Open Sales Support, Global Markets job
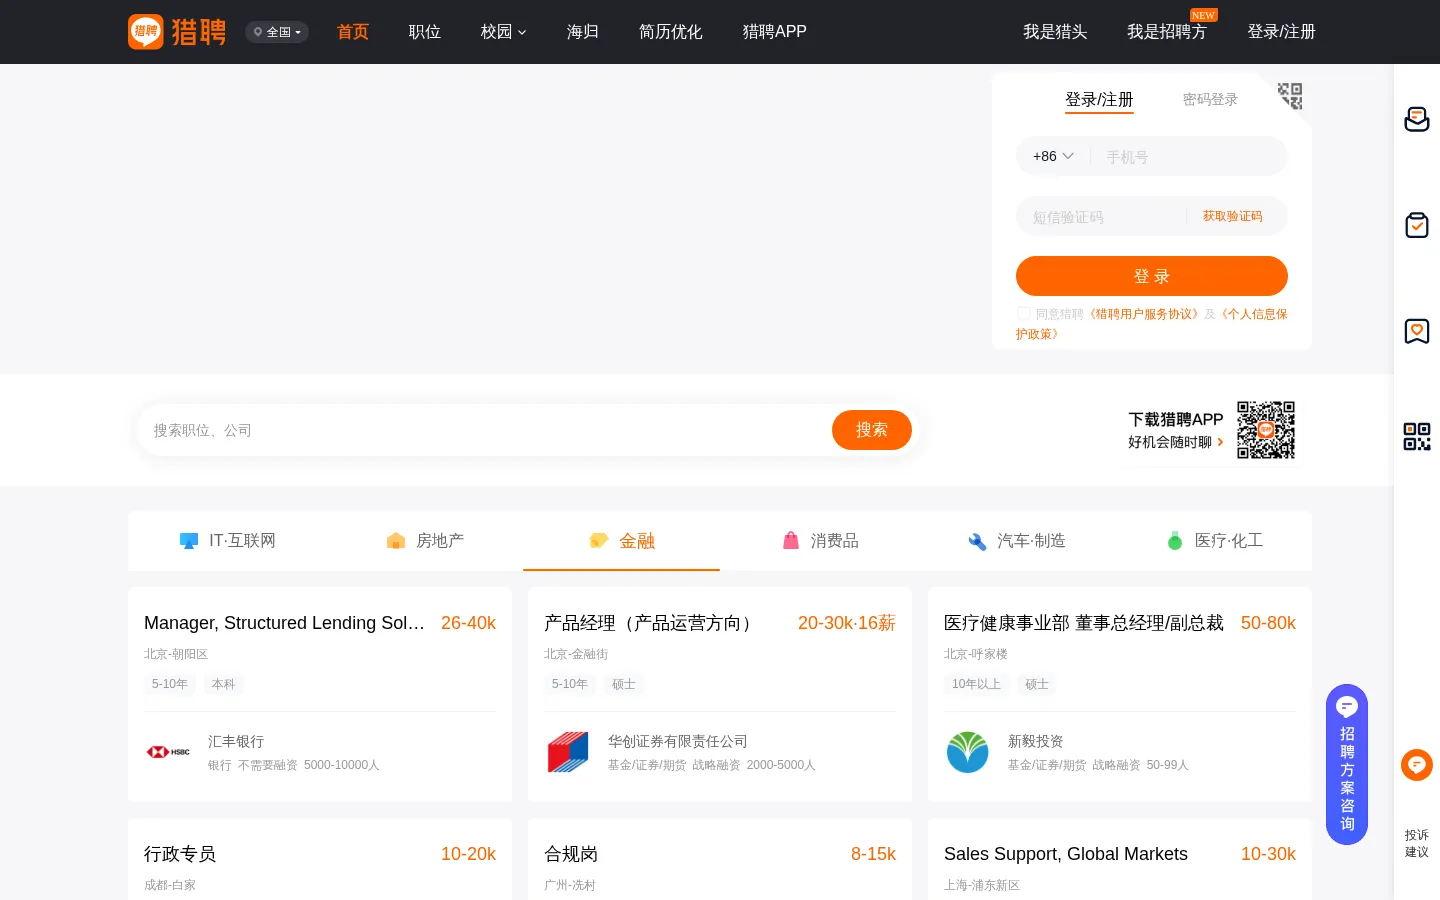 pos(1066,854)
